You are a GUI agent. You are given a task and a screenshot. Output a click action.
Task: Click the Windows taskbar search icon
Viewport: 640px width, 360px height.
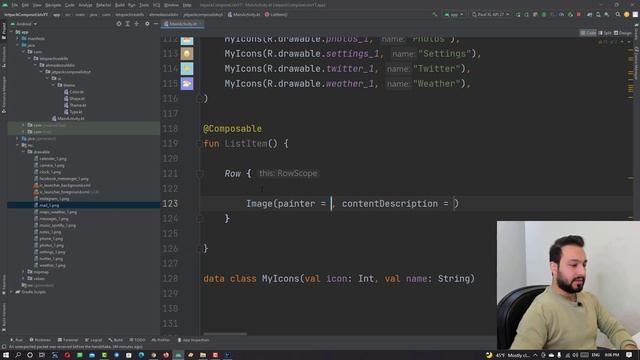click(x=18, y=355)
